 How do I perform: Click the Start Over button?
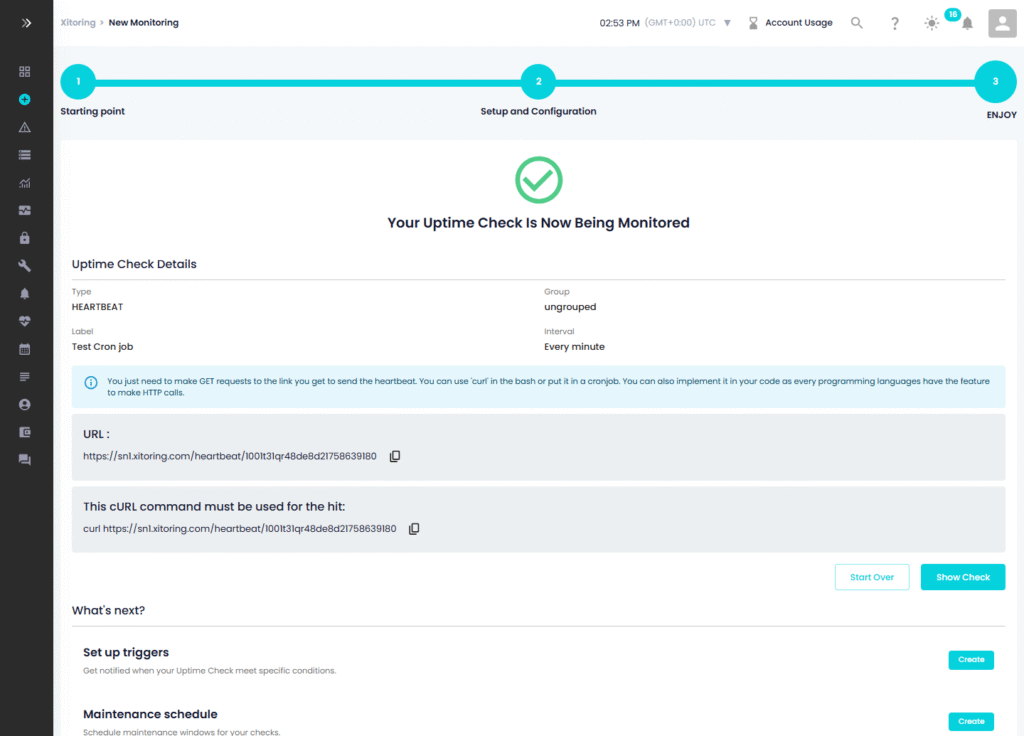[872, 577]
